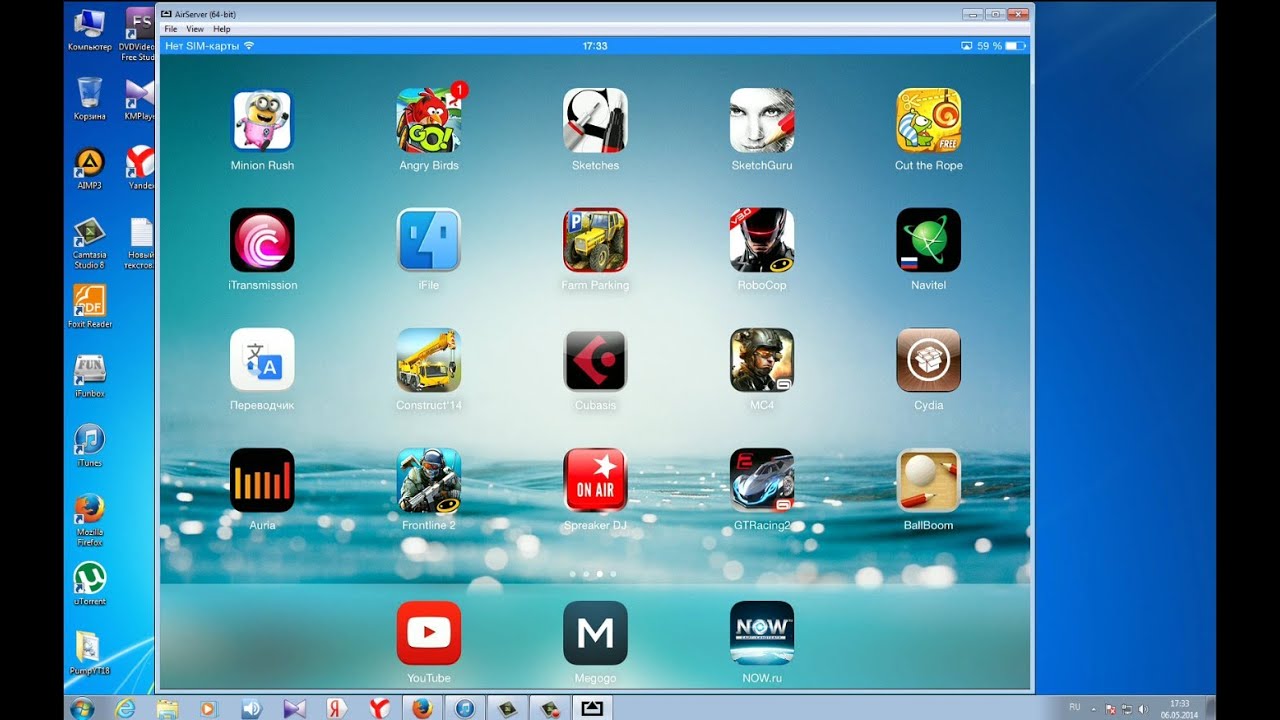1280x720 pixels.
Task: Open Megogo in the dock
Action: [x=595, y=633]
